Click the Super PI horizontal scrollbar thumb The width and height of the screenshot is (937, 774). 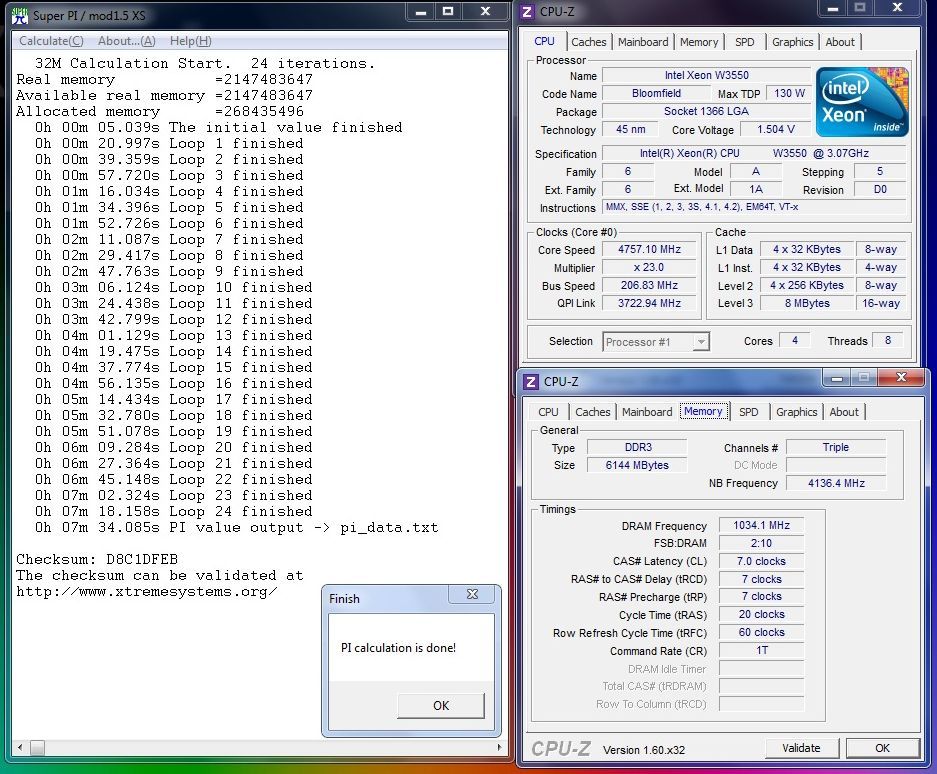[x=37, y=747]
